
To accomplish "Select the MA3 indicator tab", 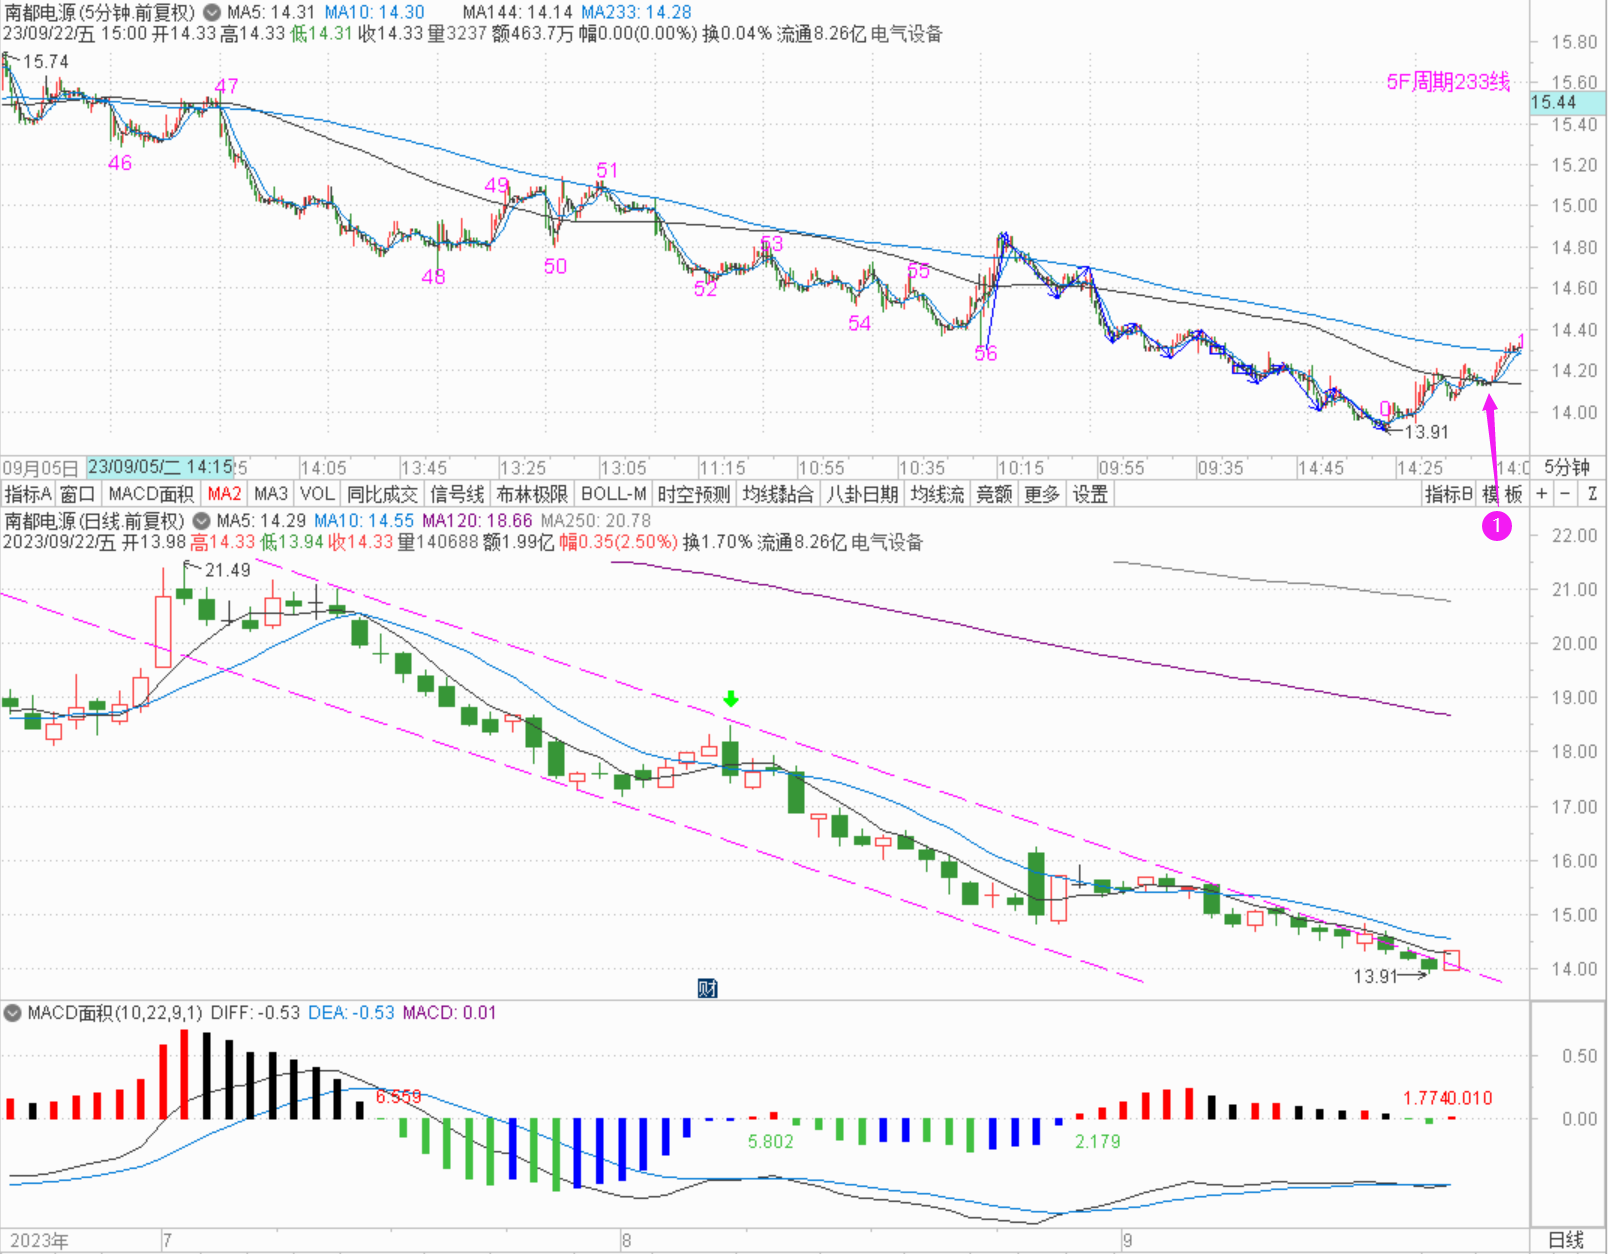I will [x=270, y=494].
